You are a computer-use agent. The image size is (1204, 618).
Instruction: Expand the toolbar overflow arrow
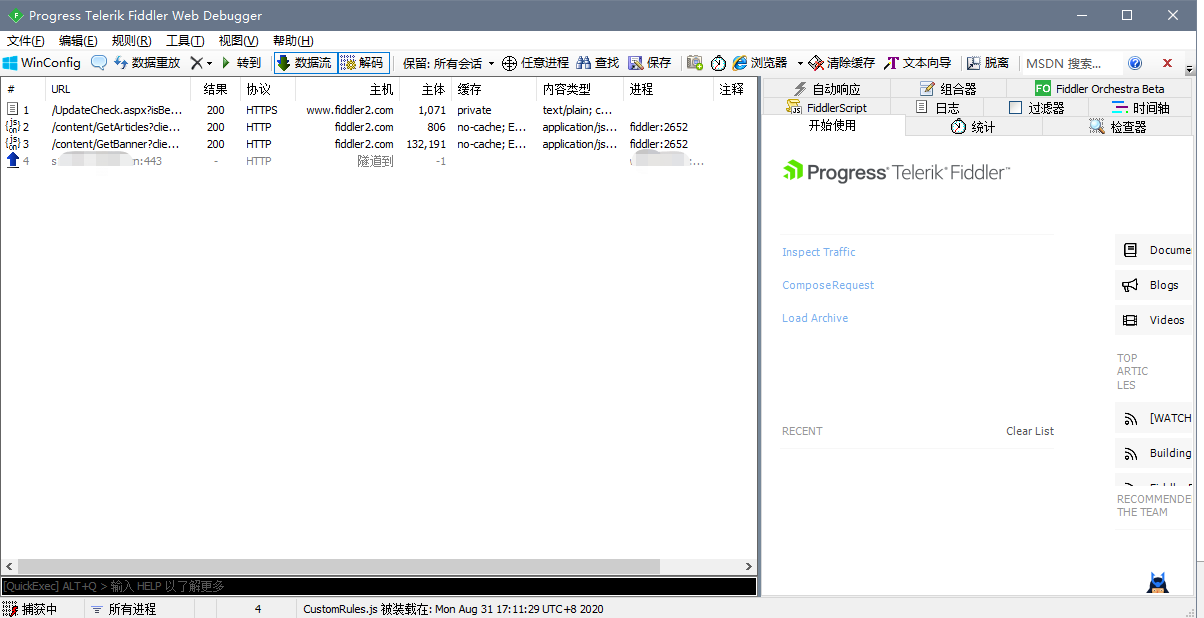(1190, 69)
